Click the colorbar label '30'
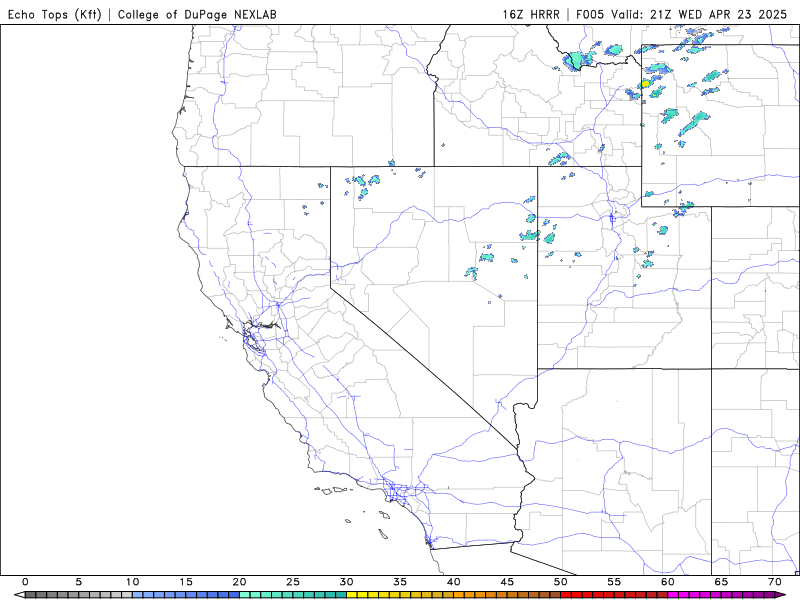The width and height of the screenshot is (800, 600). pyautogui.click(x=346, y=582)
